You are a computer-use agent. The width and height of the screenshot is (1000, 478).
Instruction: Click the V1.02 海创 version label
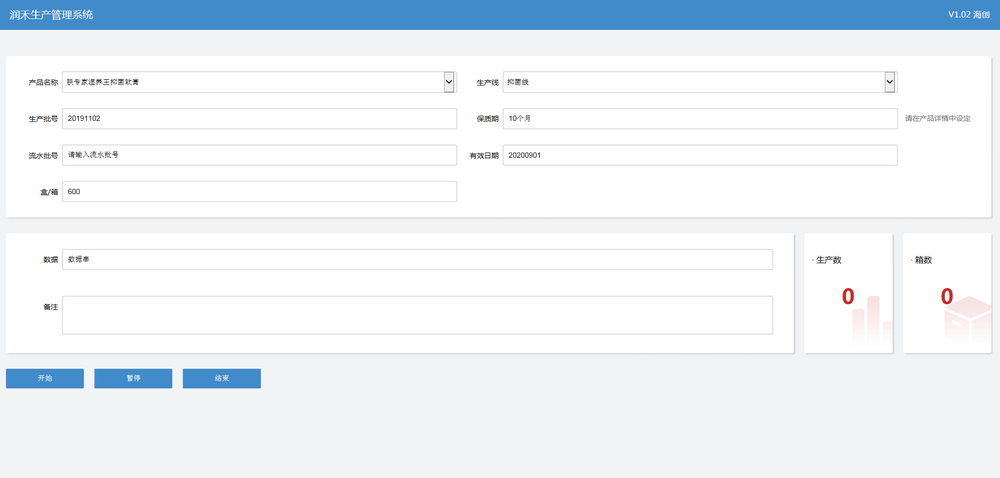(968, 15)
